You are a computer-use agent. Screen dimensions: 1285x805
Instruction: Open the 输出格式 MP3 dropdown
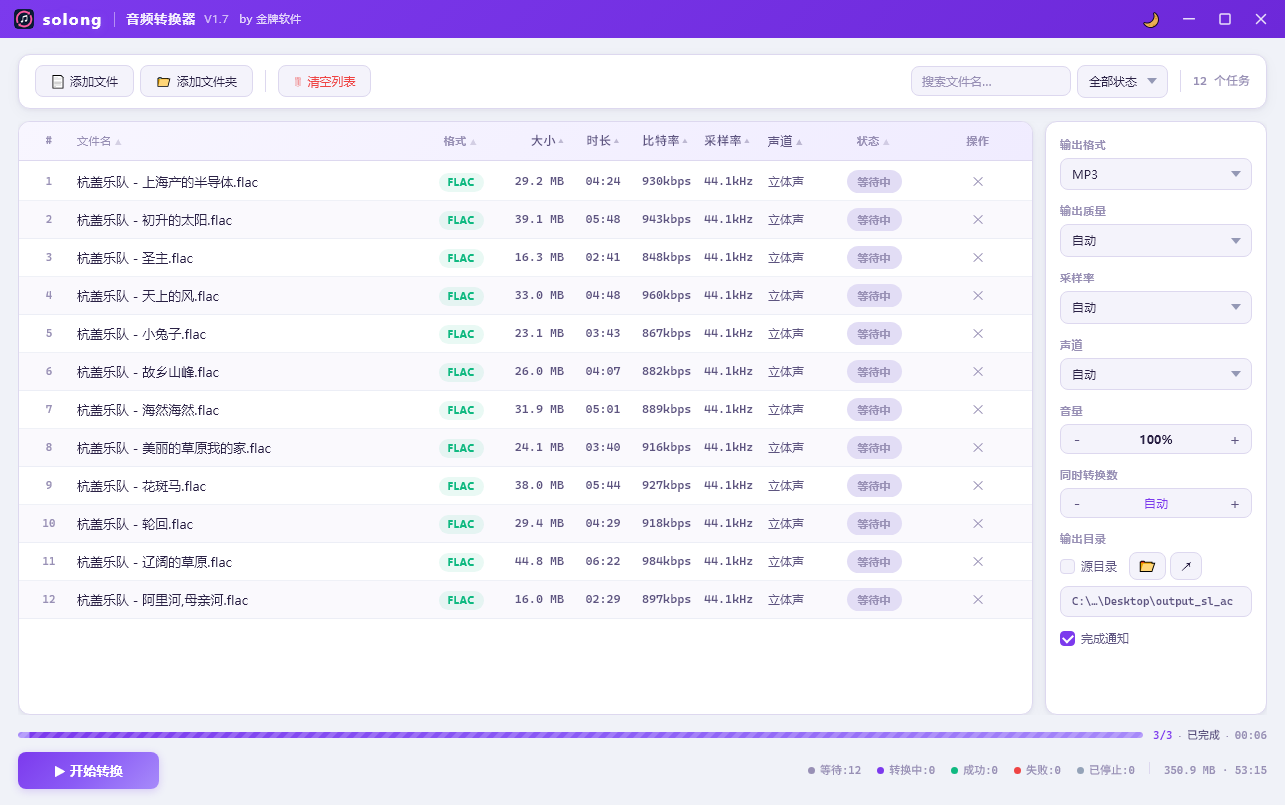1155,174
